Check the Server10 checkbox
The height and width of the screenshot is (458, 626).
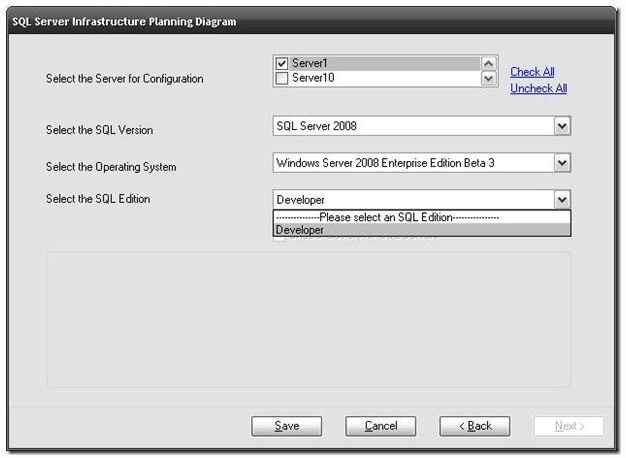pos(281,78)
